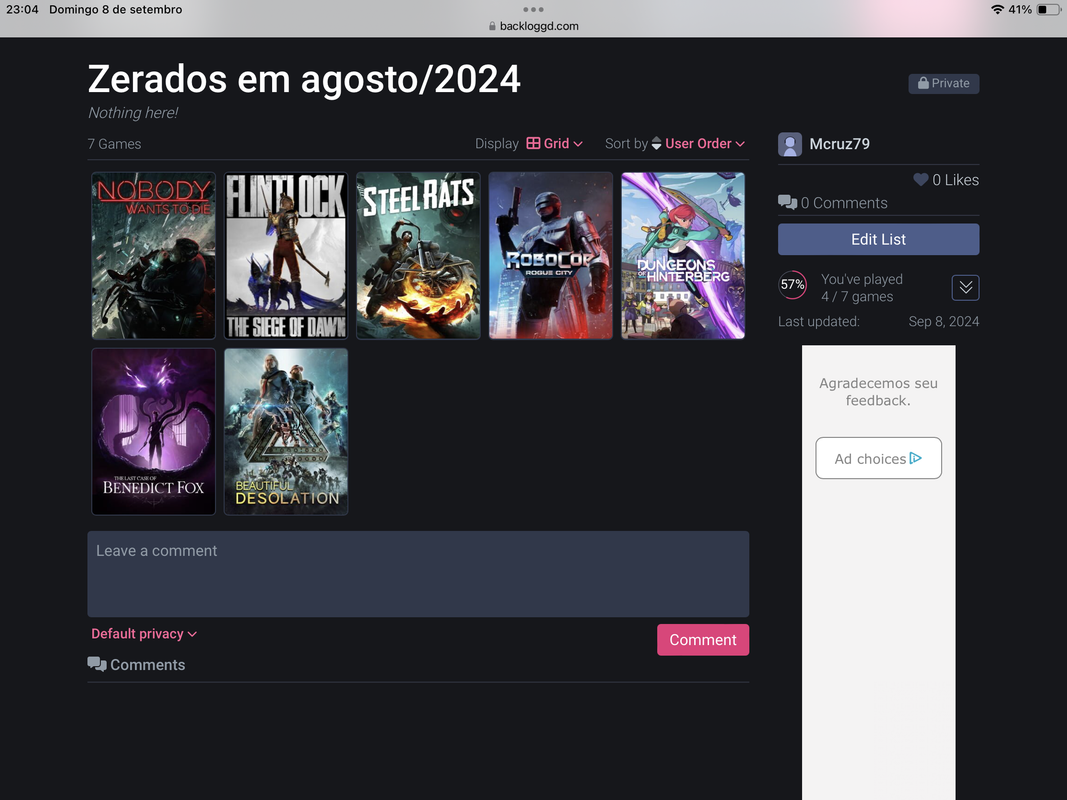Click the pink Comment button
The height and width of the screenshot is (800, 1067).
[x=703, y=640]
